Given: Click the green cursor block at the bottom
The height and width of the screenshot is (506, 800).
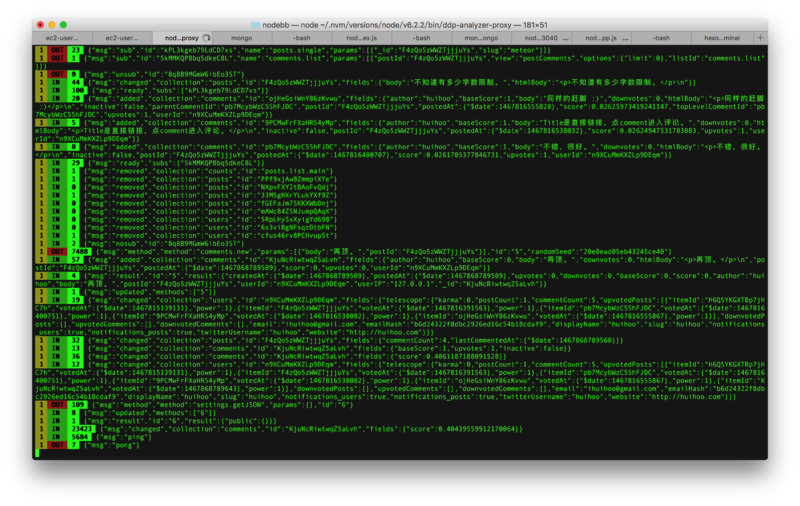Looking at the screenshot, I should tap(36, 453).
